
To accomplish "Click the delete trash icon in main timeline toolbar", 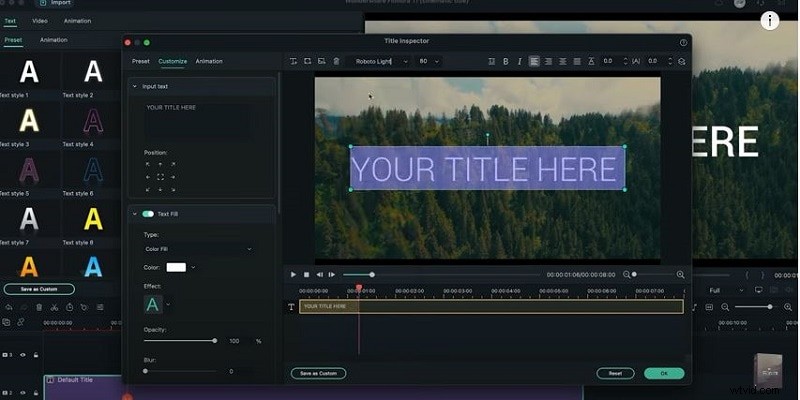I will coord(39,307).
